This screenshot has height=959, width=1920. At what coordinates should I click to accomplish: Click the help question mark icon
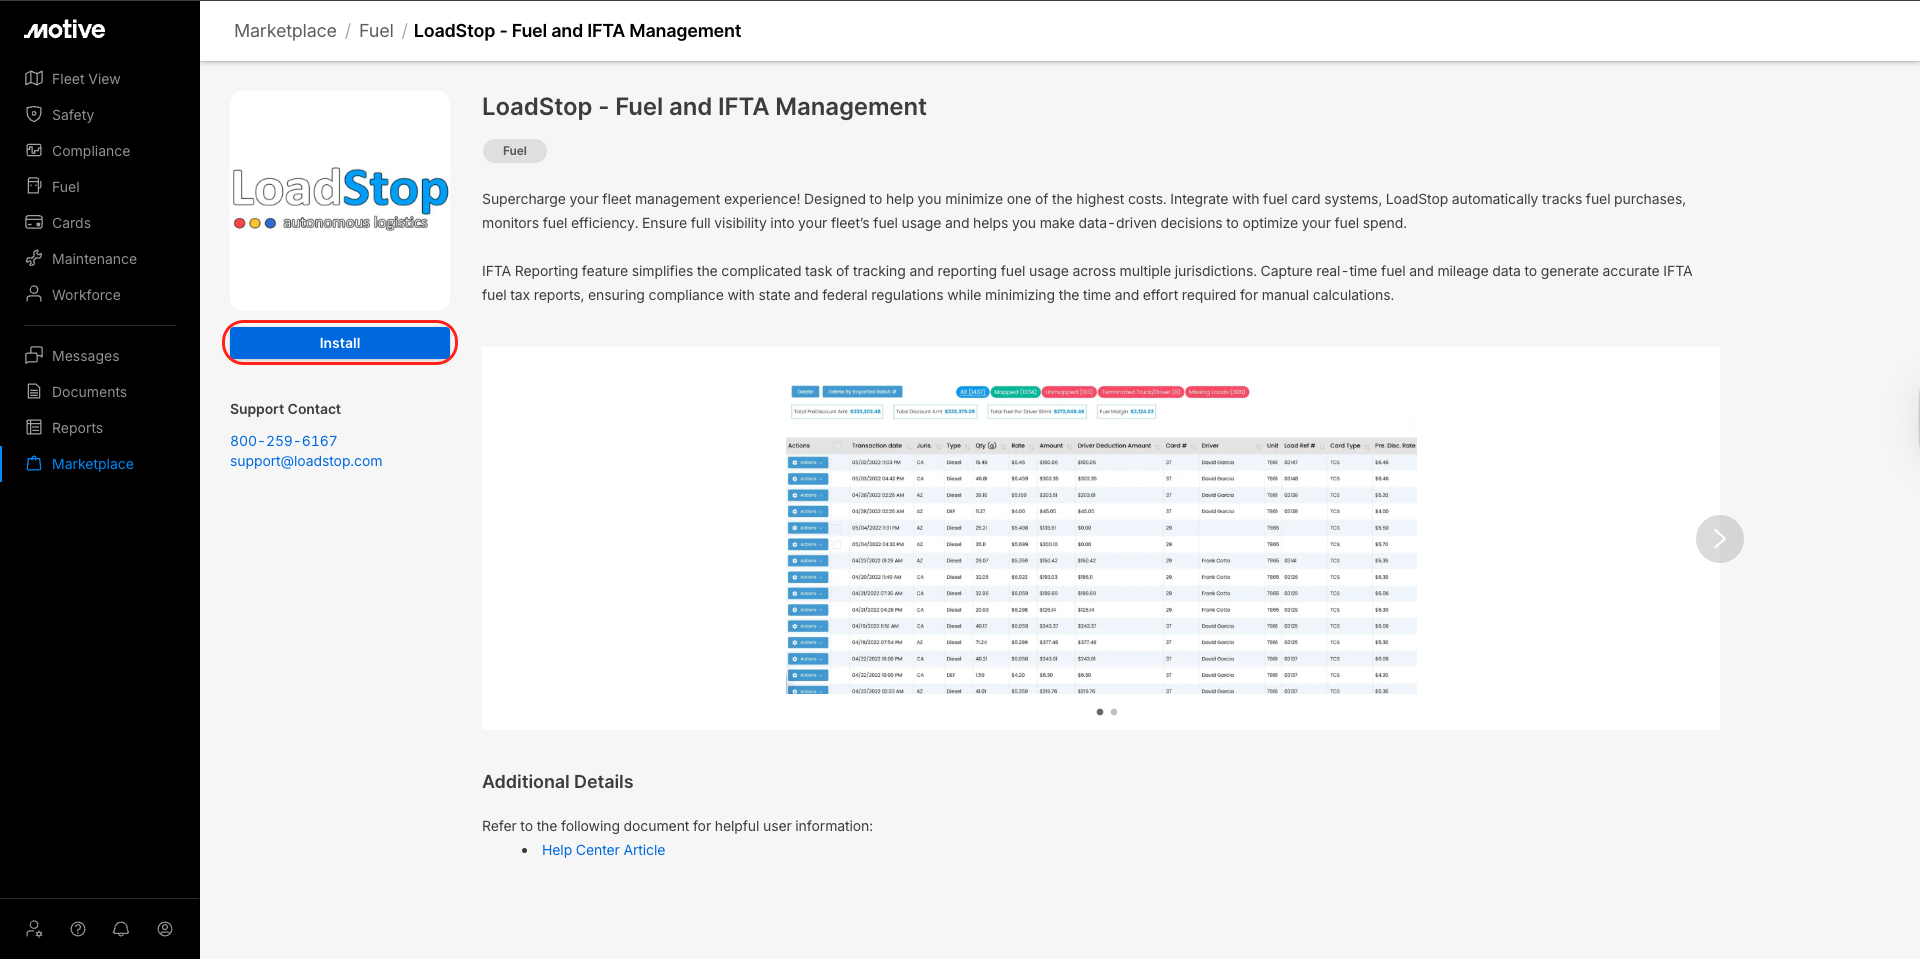pos(78,929)
